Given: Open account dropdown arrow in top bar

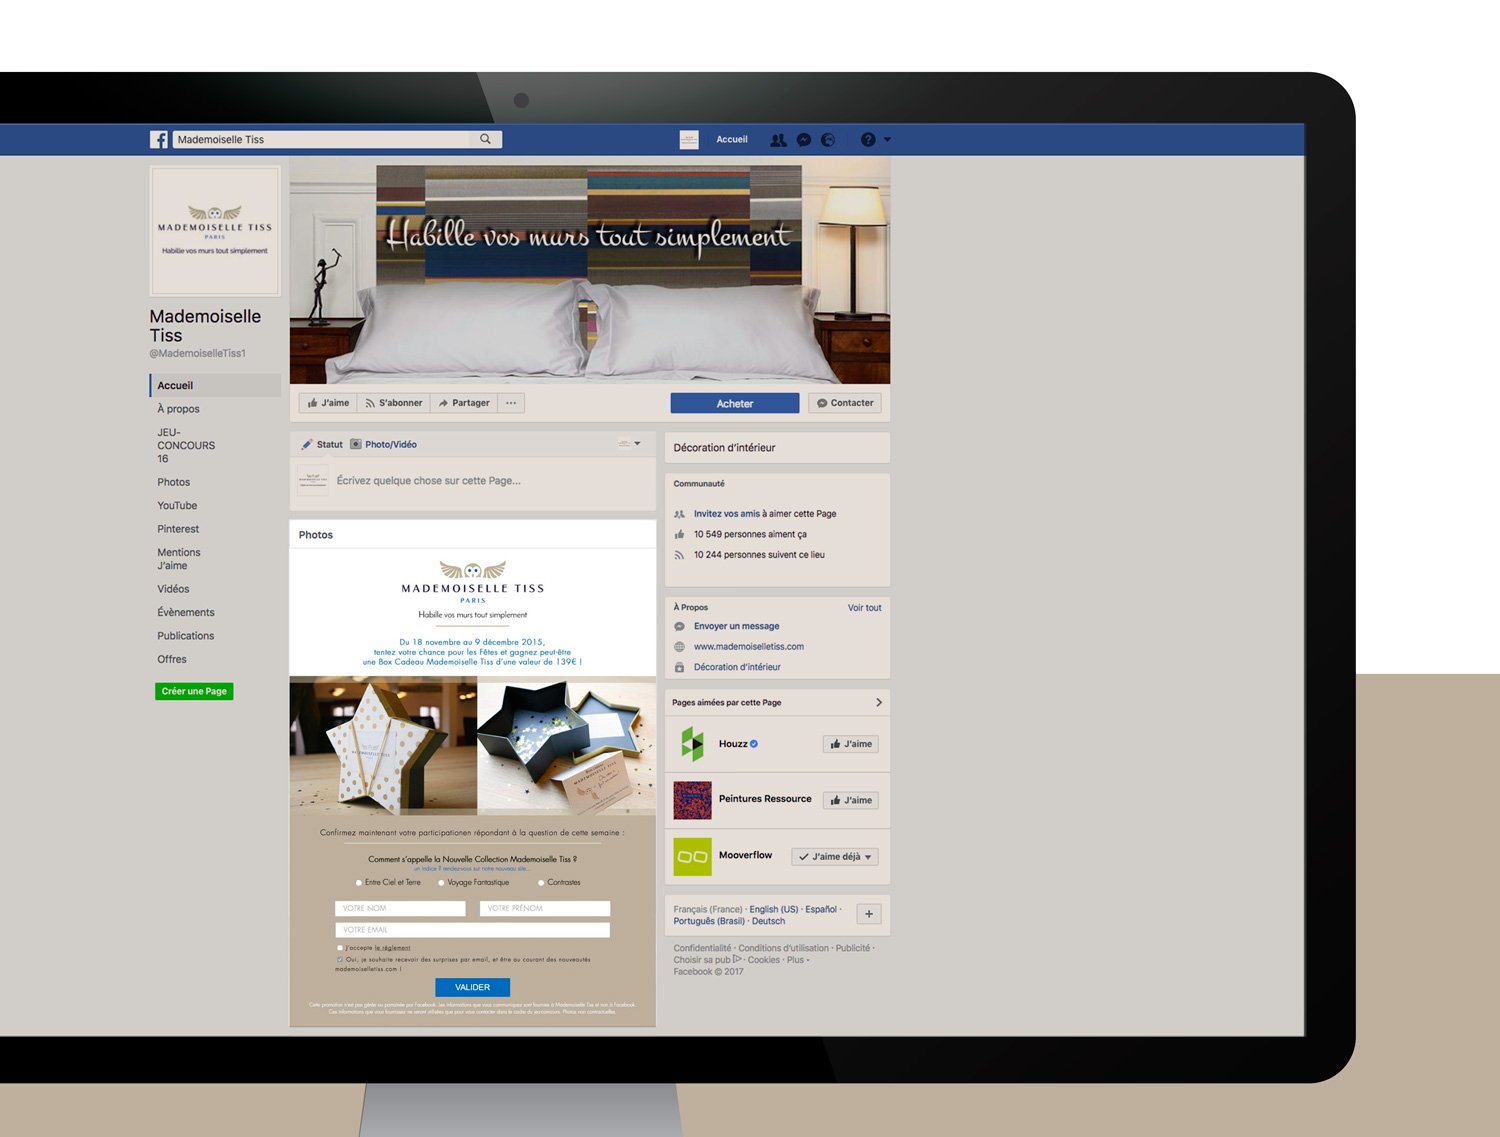Looking at the screenshot, I should 887,140.
